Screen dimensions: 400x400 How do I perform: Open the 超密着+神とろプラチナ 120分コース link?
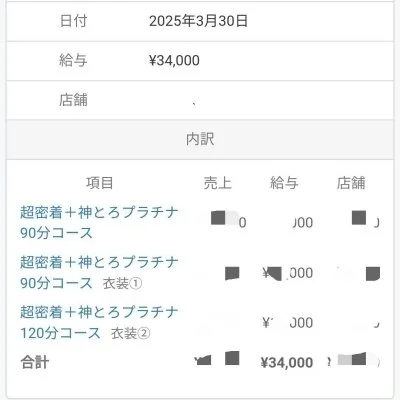tap(99, 322)
